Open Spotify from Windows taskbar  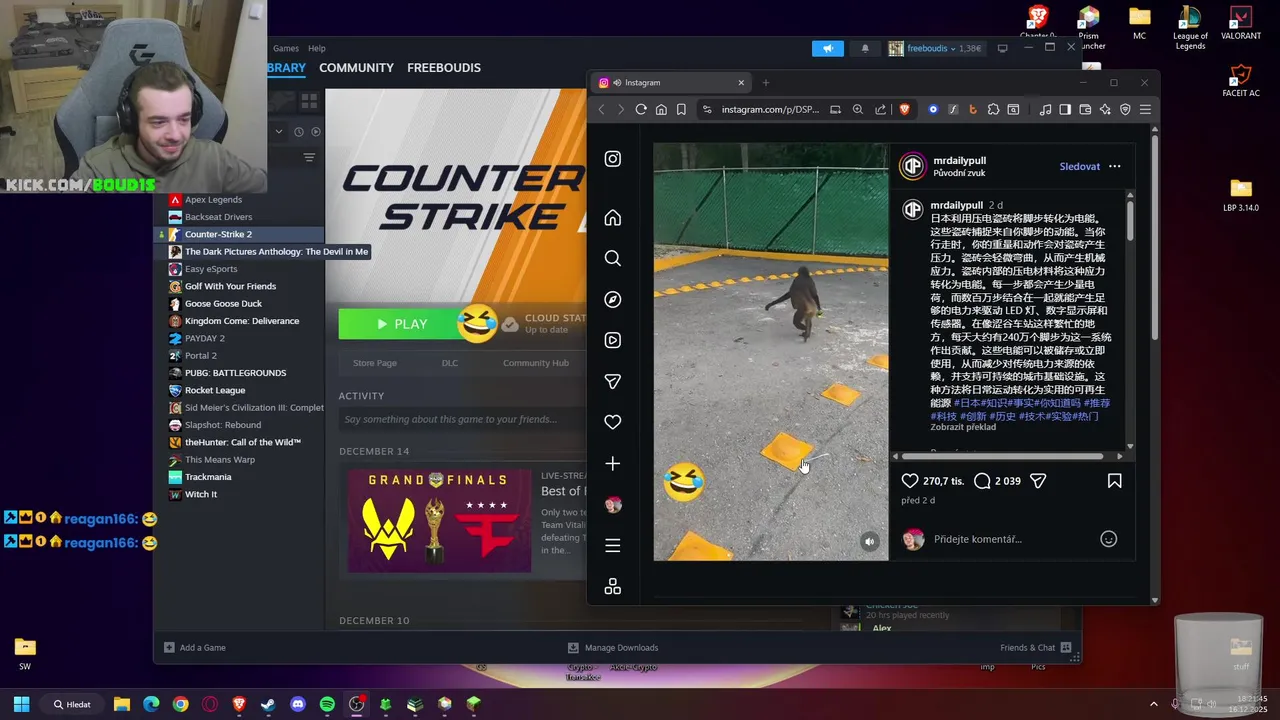tap(327, 704)
